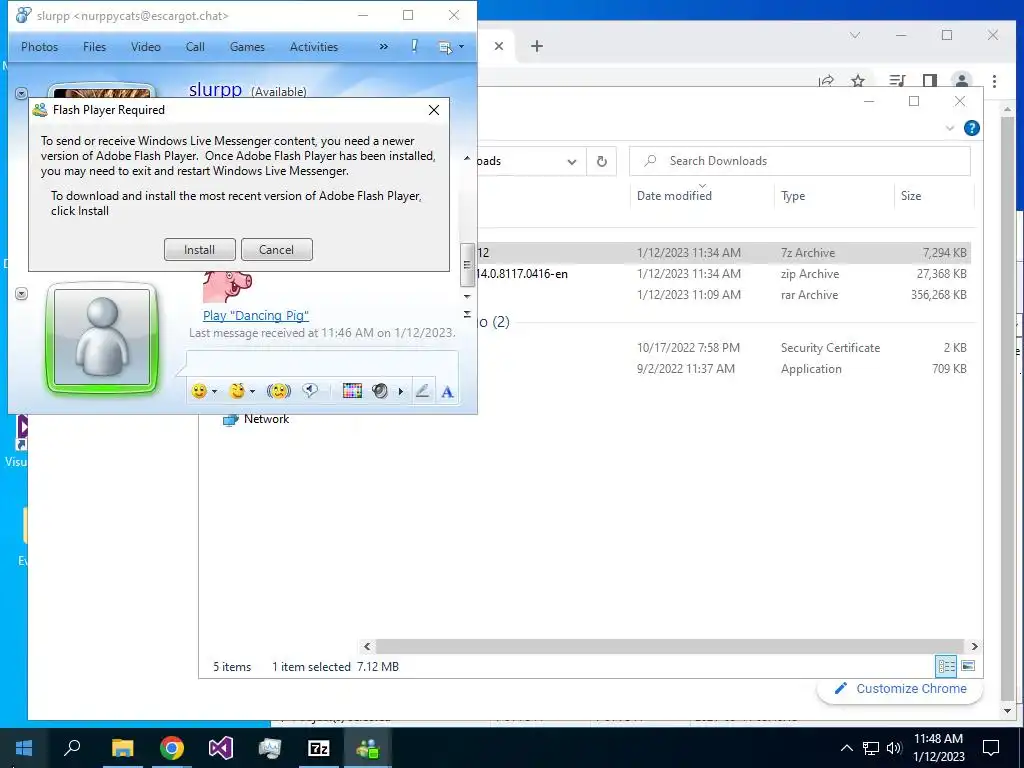Show hidden system tray icons
The image size is (1024, 768).
846,748
